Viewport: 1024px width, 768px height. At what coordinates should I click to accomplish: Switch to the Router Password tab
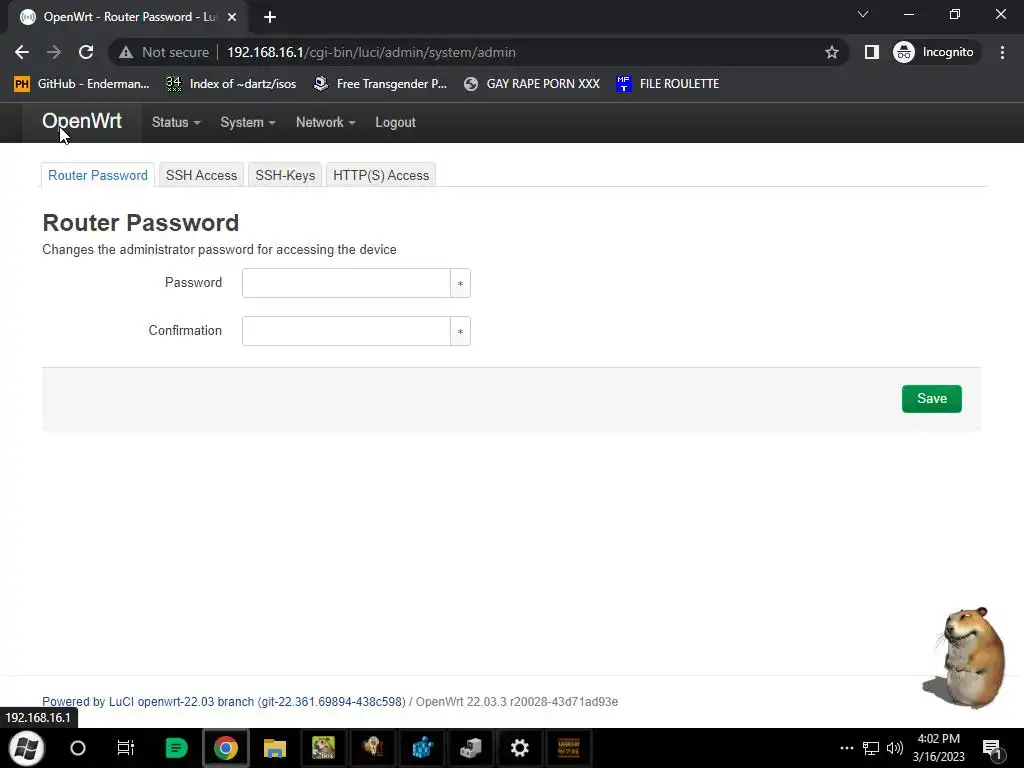pyautogui.click(x=98, y=175)
